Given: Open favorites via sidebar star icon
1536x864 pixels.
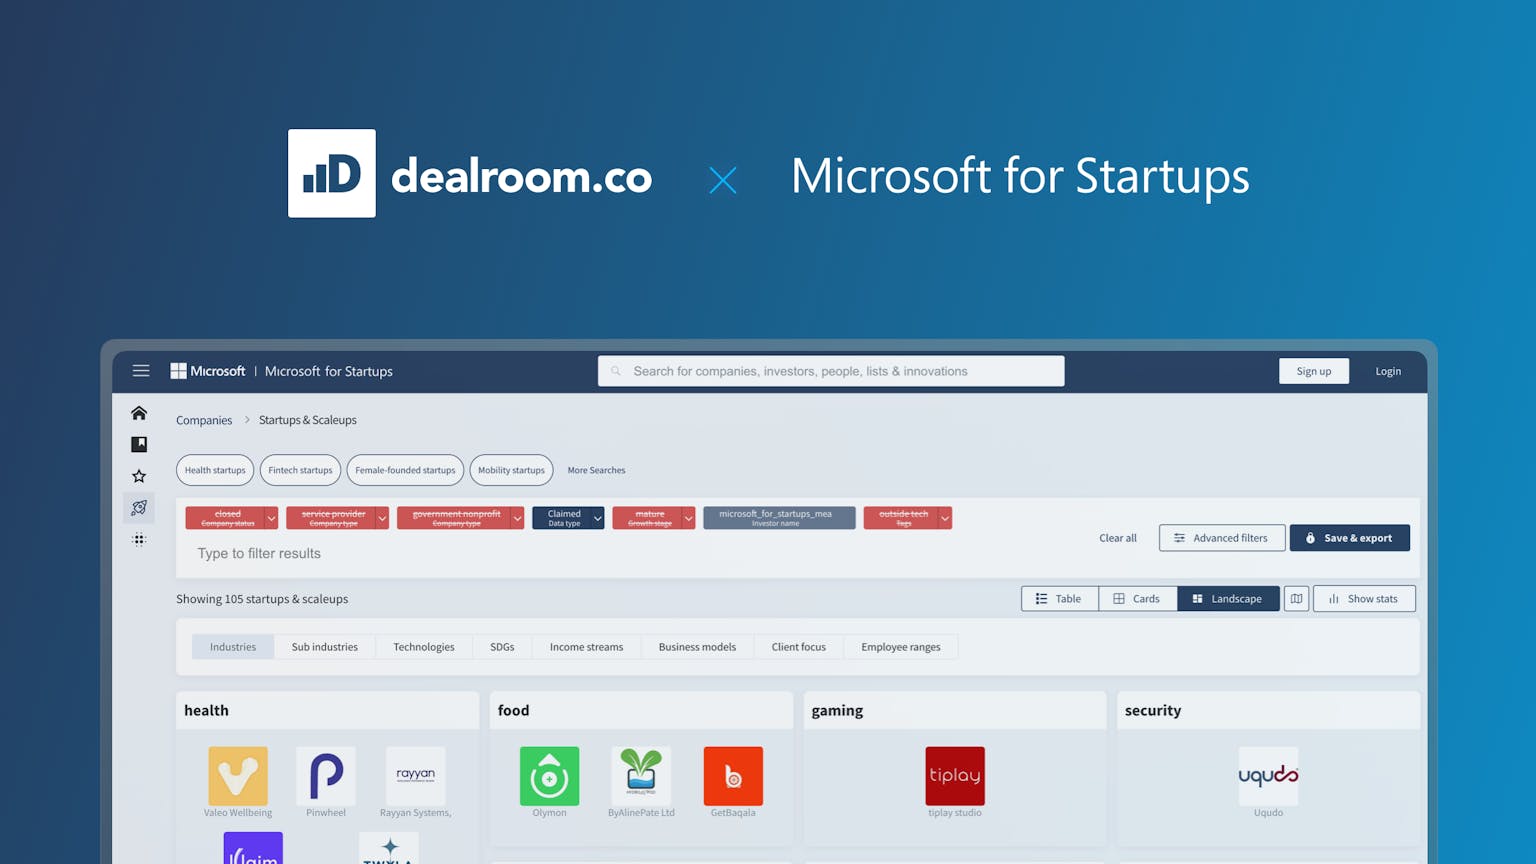Looking at the screenshot, I should 139,476.
